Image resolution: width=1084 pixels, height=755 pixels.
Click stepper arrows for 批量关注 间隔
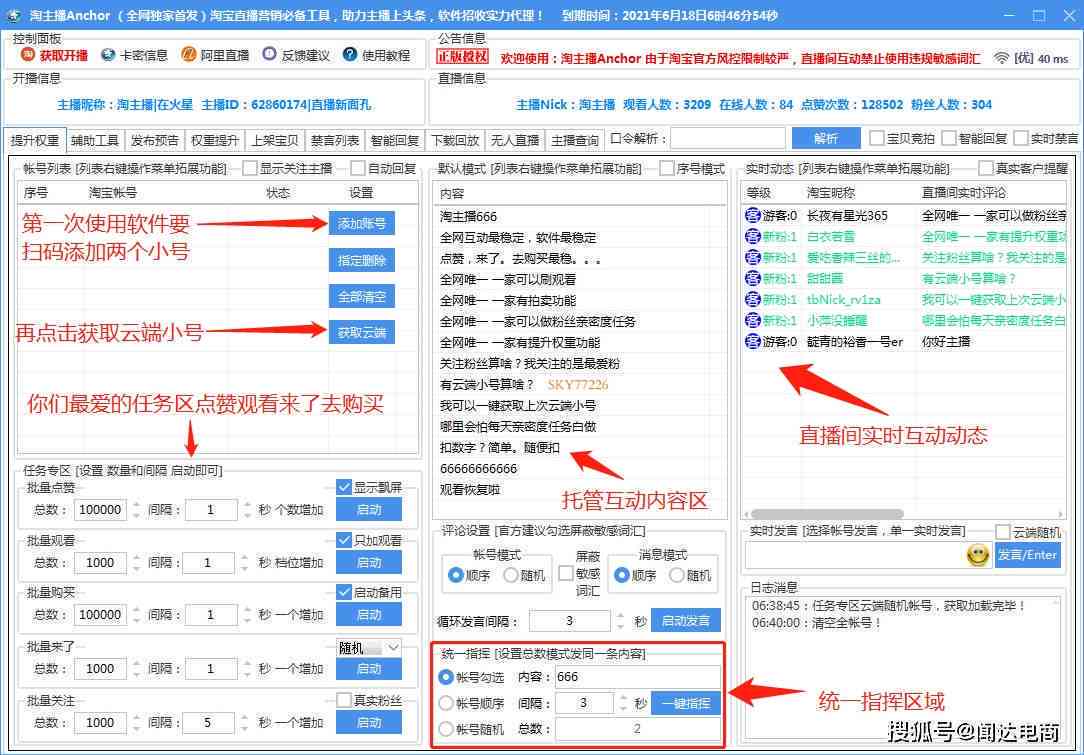click(247, 723)
